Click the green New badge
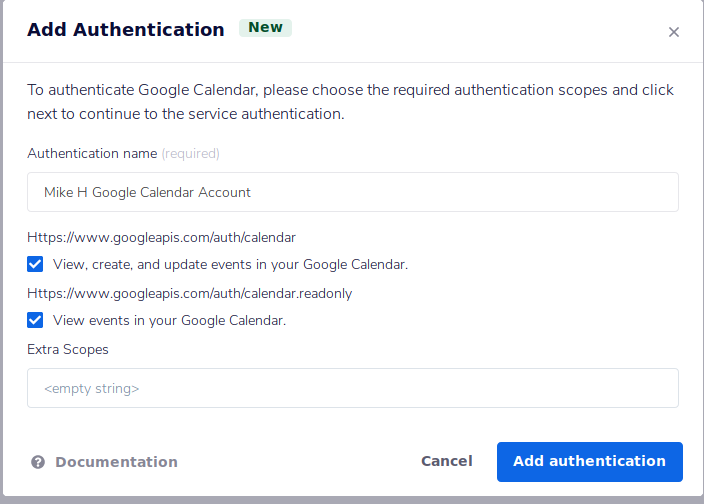704x504 pixels. click(265, 28)
